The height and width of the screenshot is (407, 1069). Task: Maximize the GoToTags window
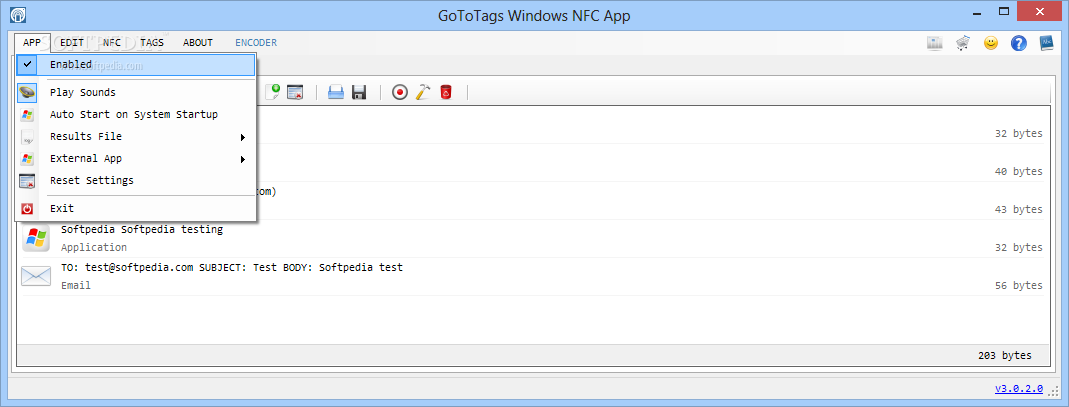point(1004,12)
